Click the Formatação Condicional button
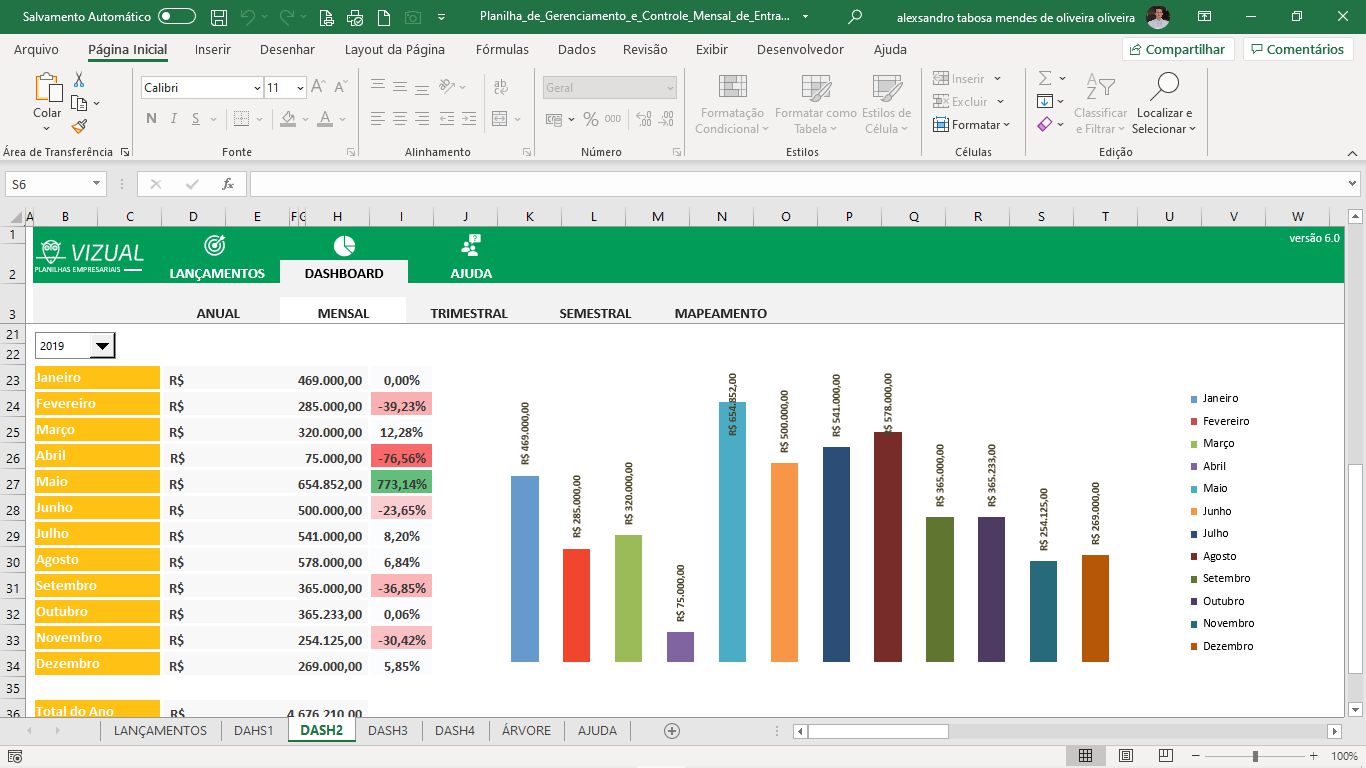The width and height of the screenshot is (1366, 768). click(732, 104)
